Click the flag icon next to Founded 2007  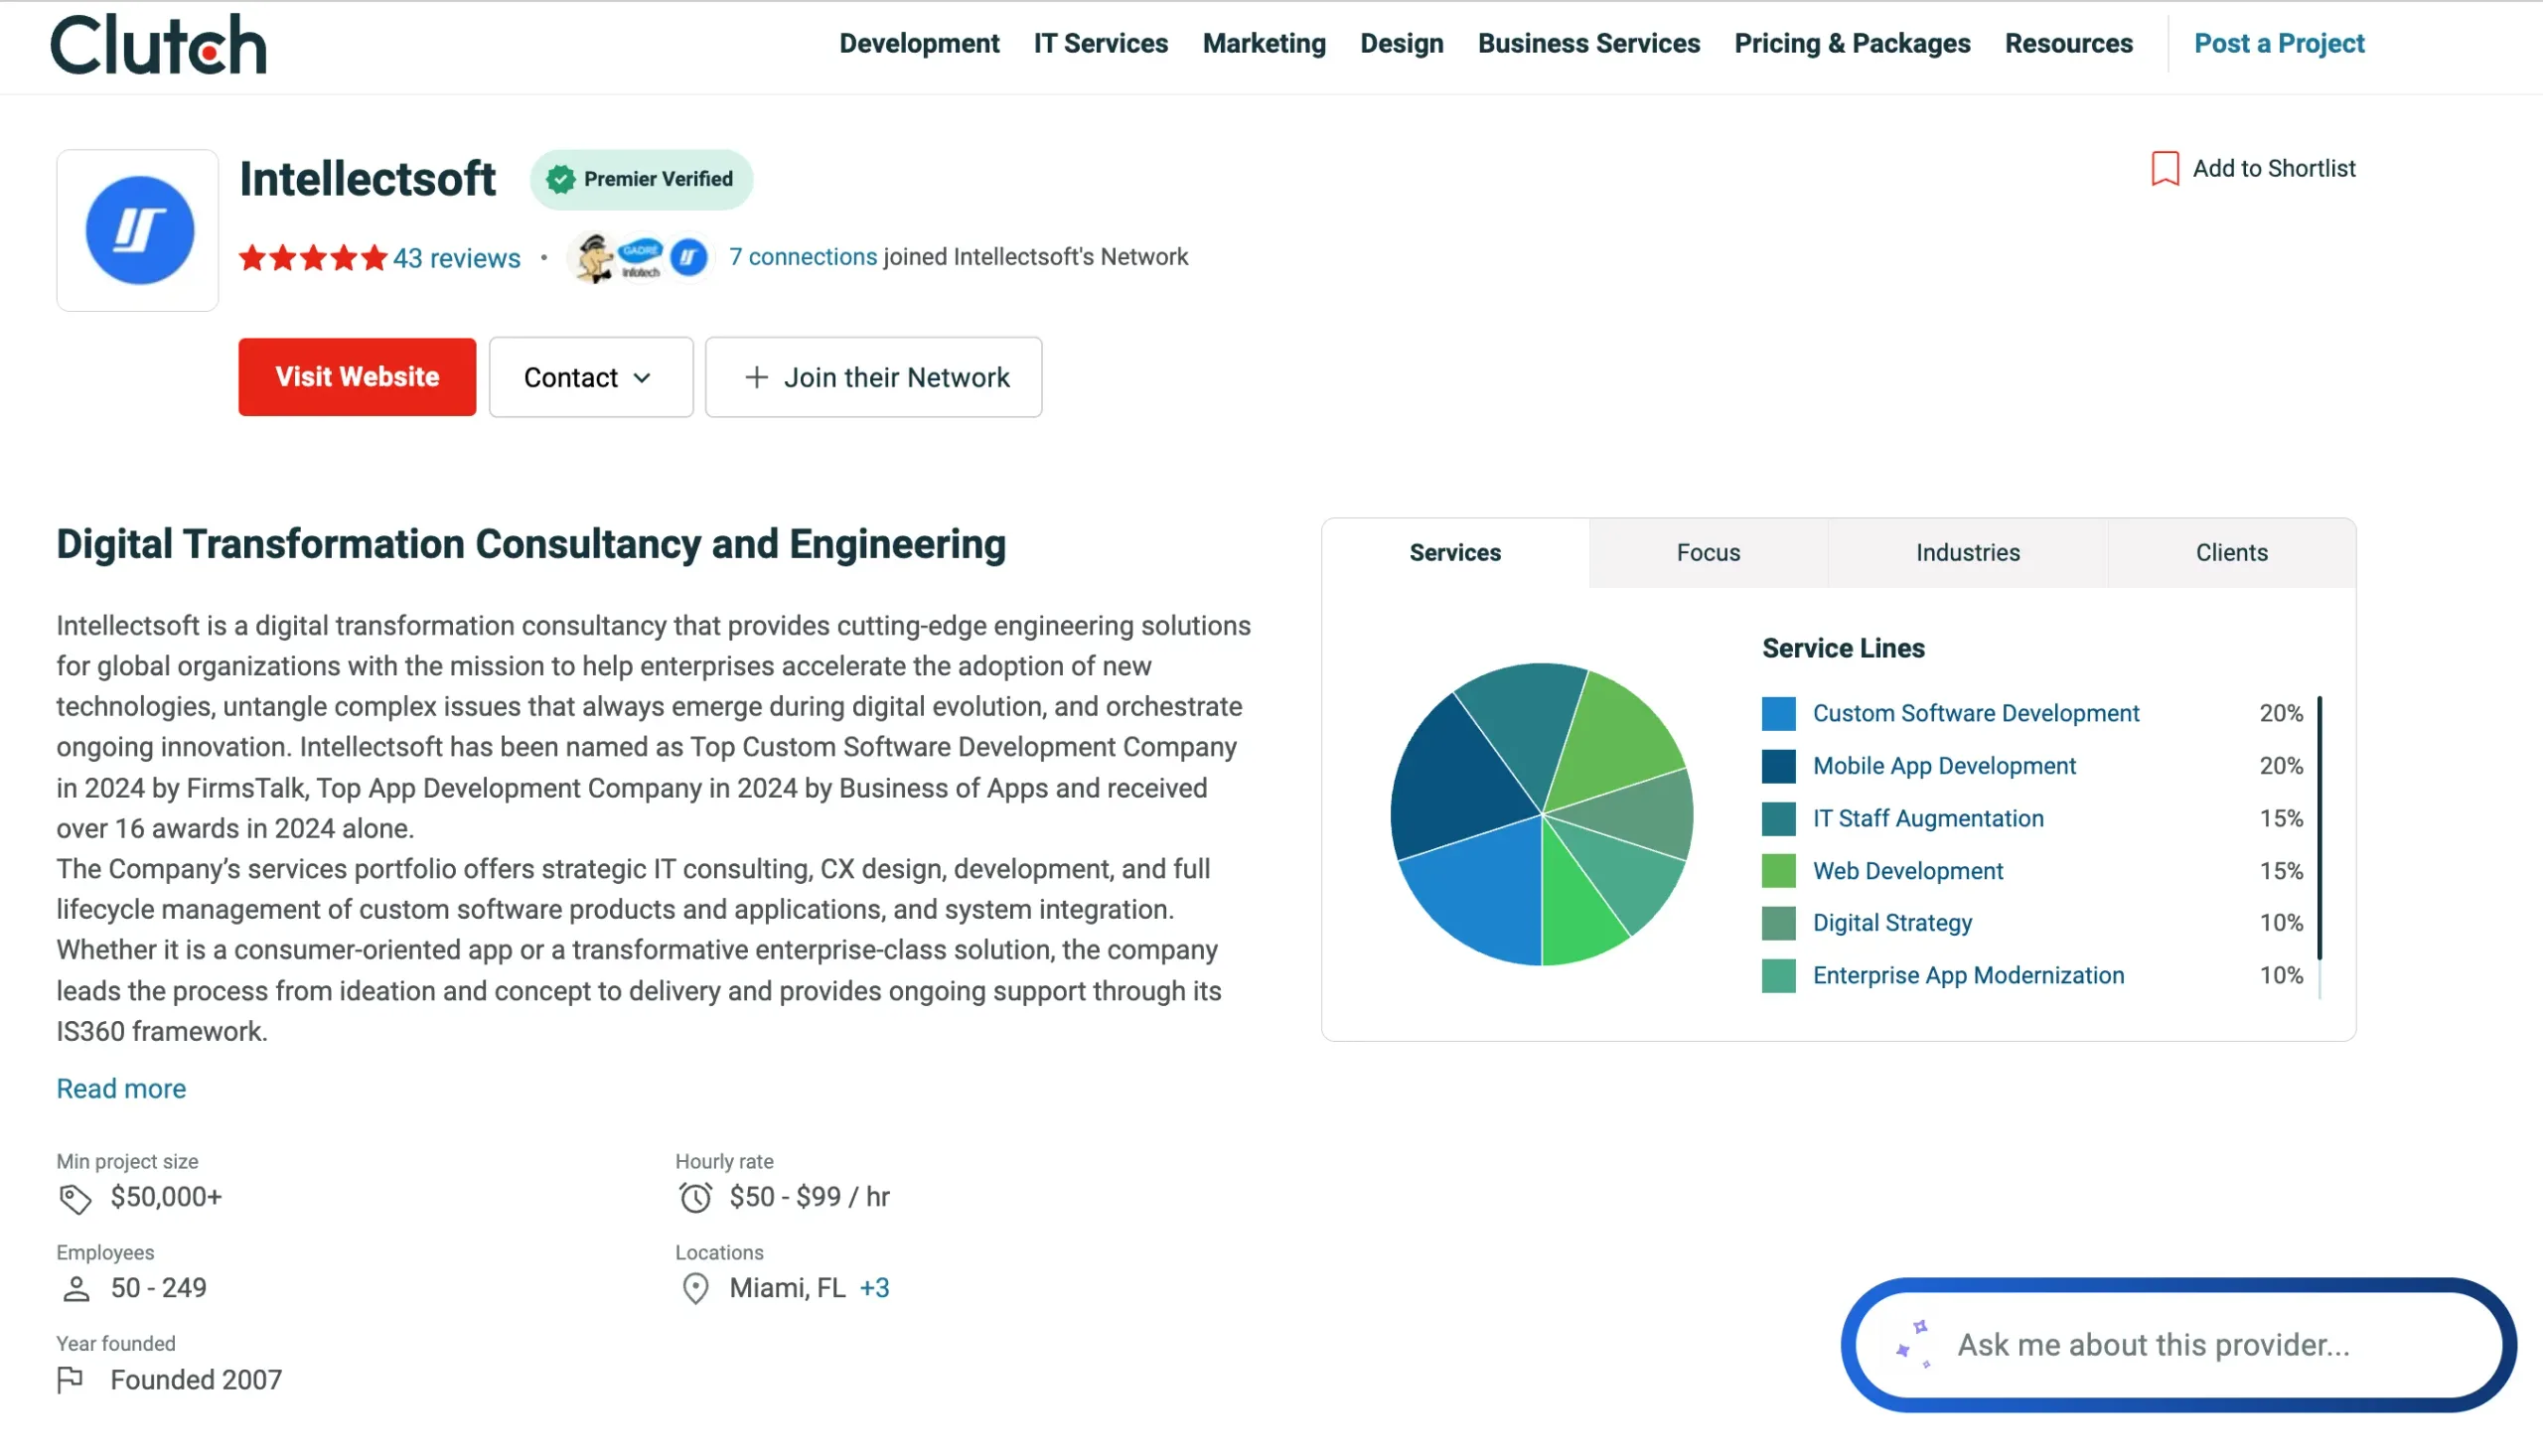pyautogui.click(x=71, y=1380)
